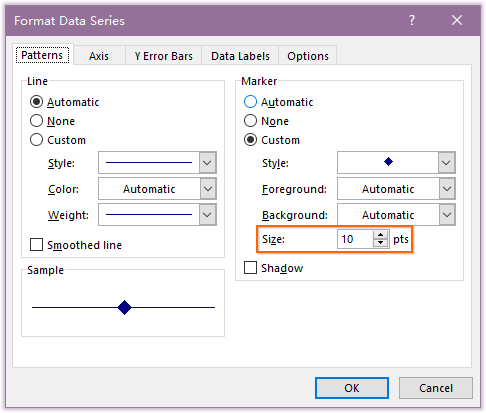Click the Sample preview diamond marker

(x=124, y=307)
